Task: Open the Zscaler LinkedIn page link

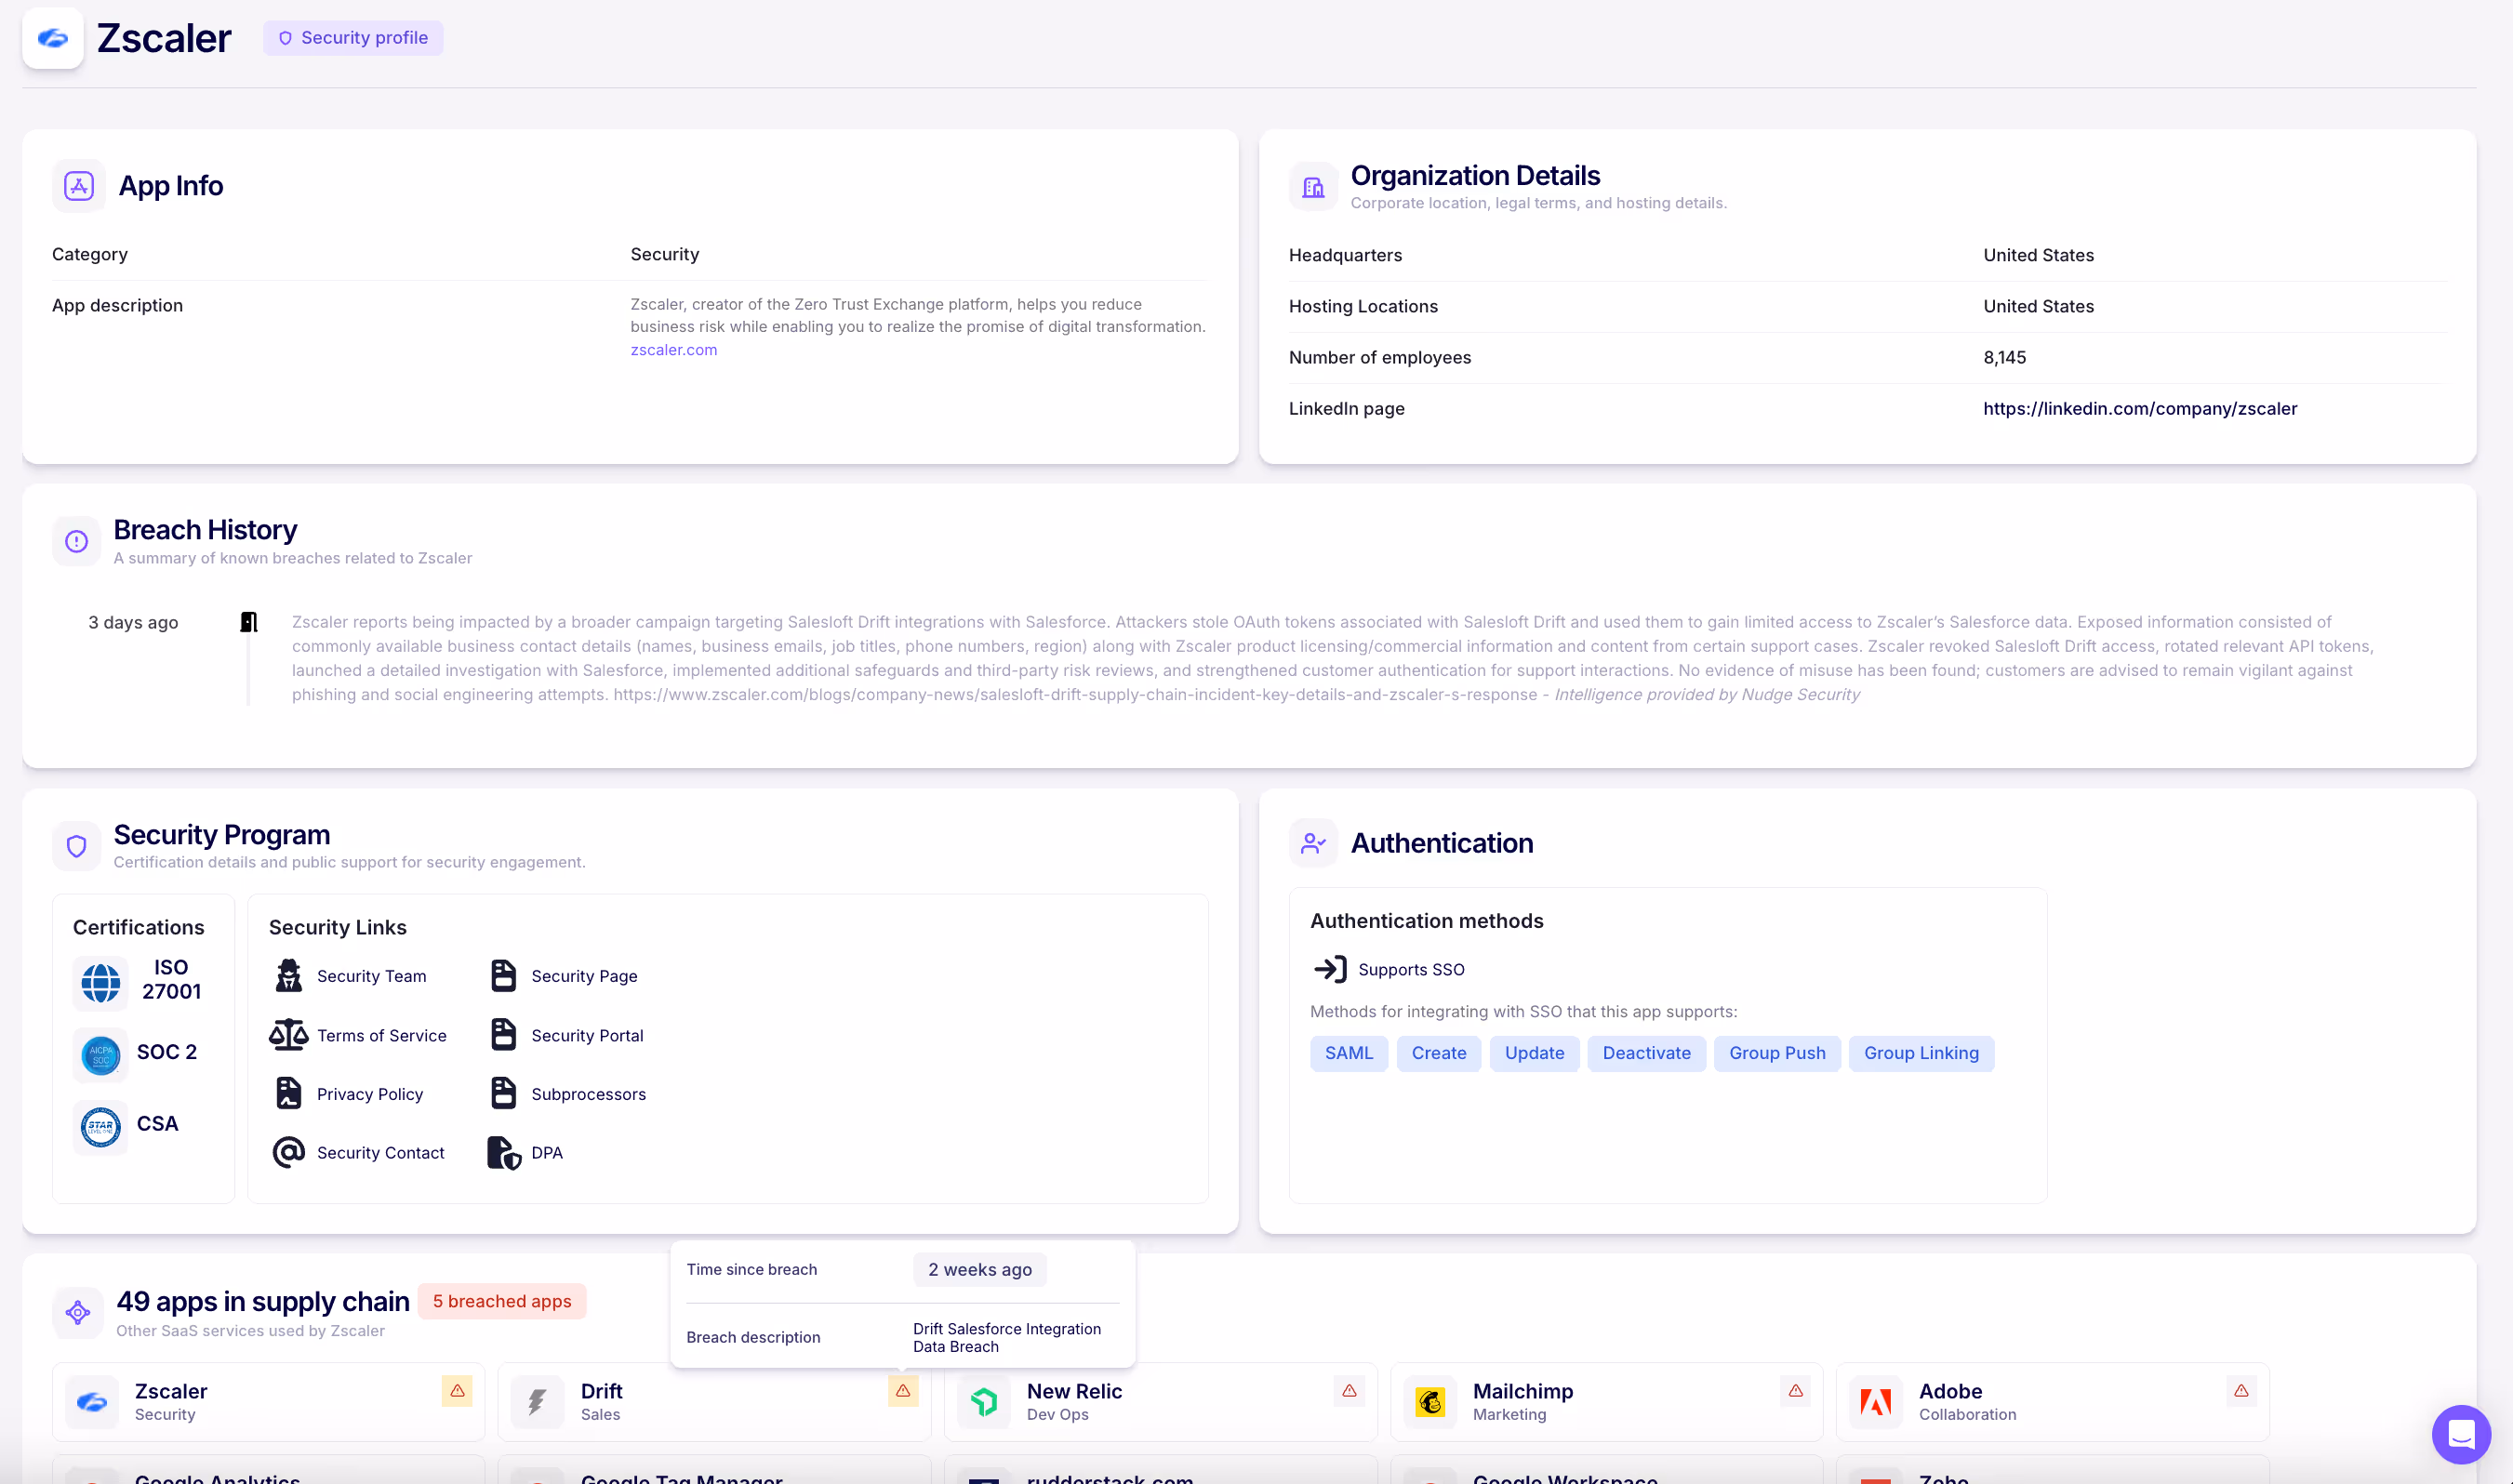Action: pyautogui.click(x=2139, y=408)
